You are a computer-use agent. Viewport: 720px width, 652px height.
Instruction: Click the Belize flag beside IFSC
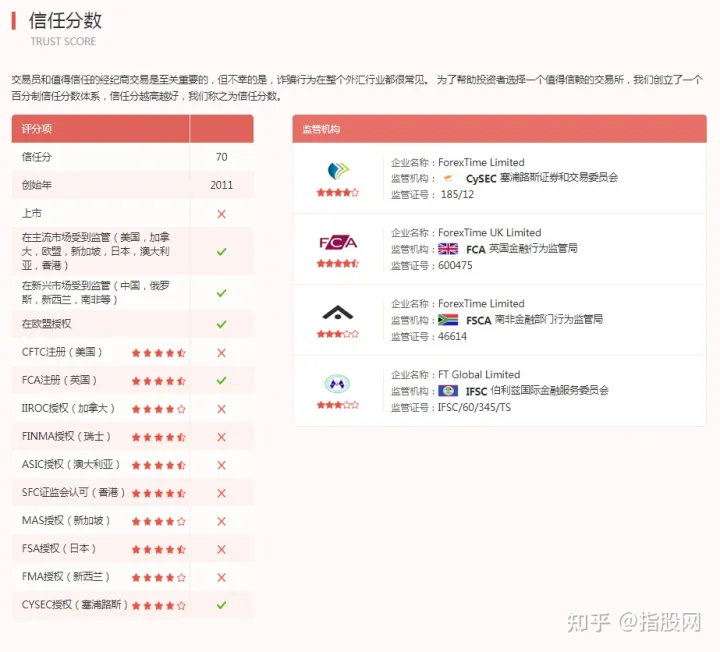pyautogui.click(x=448, y=391)
